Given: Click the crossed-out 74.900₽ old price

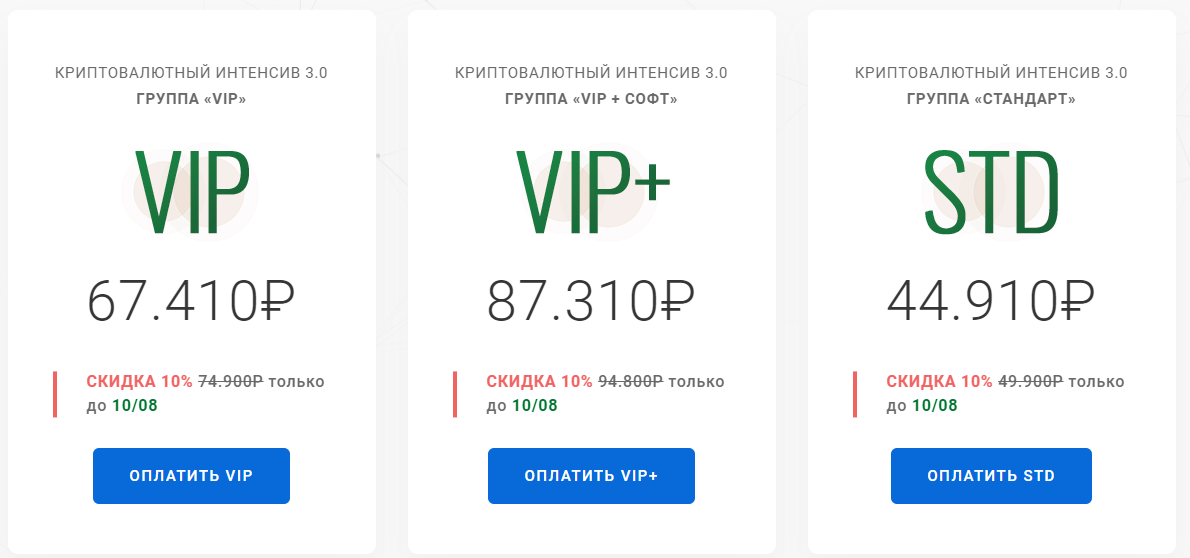Looking at the screenshot, I should (231, 382).
